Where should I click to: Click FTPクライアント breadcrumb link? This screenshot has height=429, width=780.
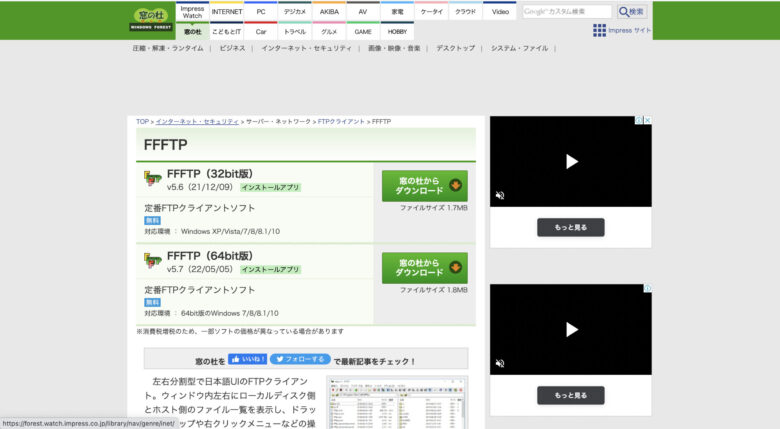341,121
